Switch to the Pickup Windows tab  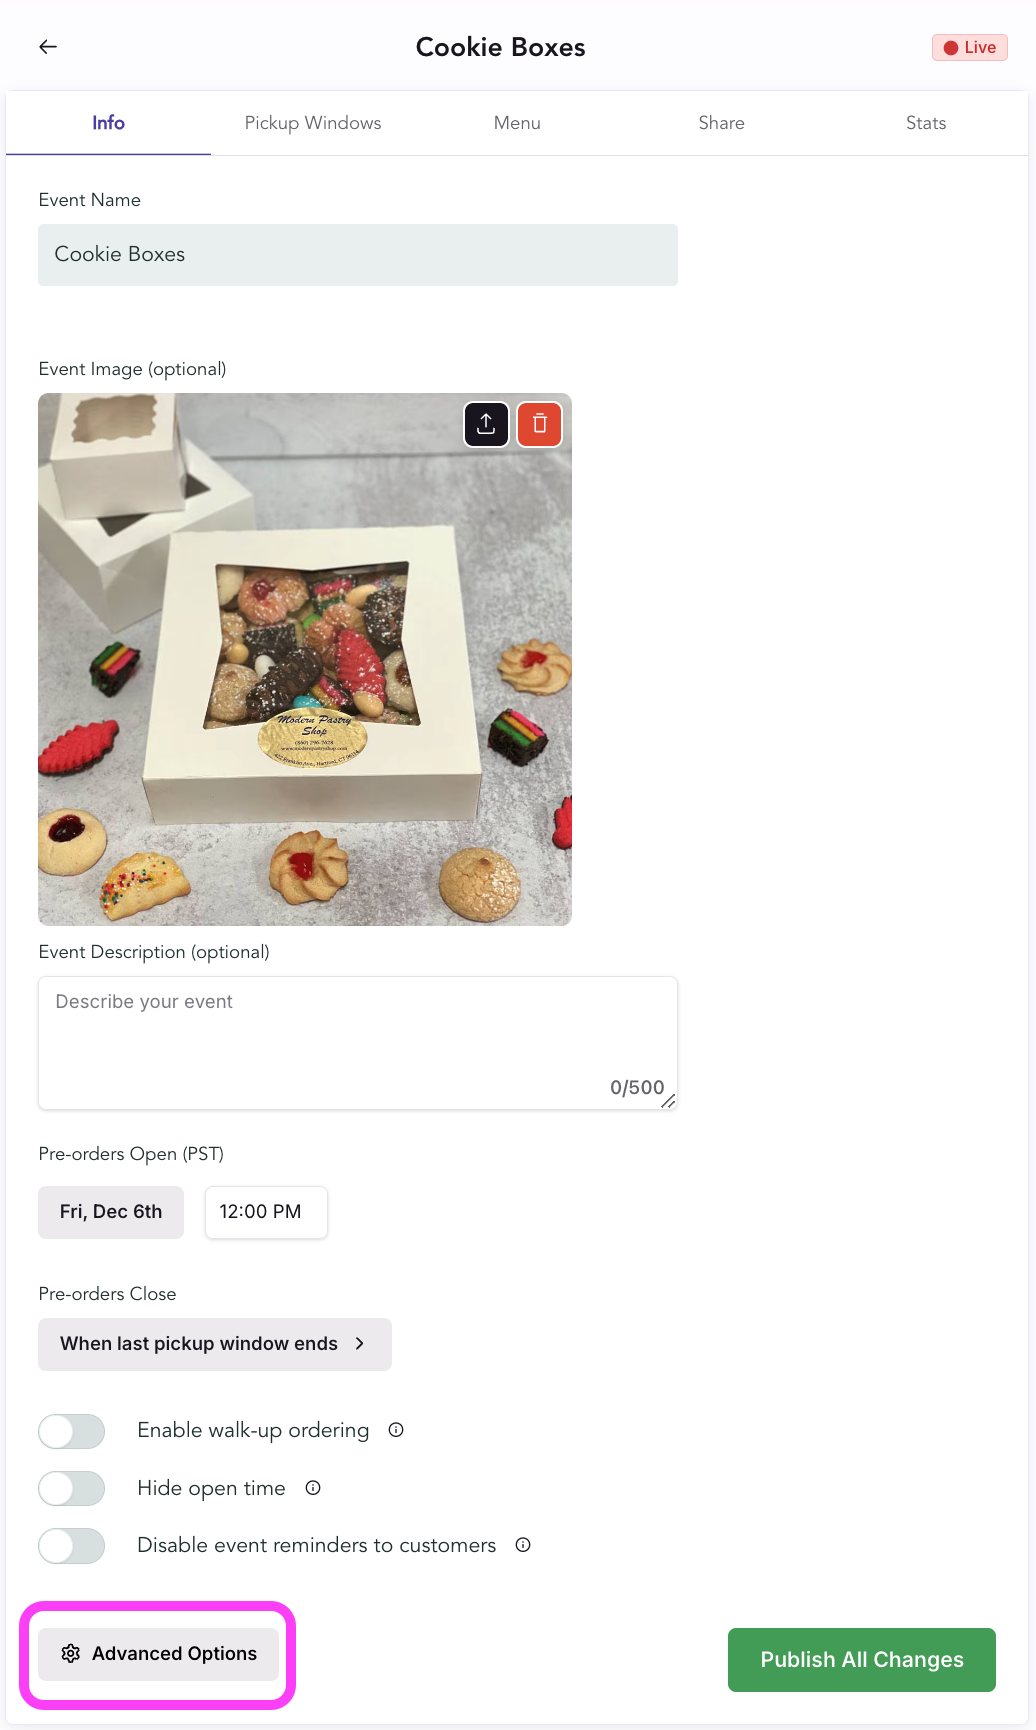point(313,123)
